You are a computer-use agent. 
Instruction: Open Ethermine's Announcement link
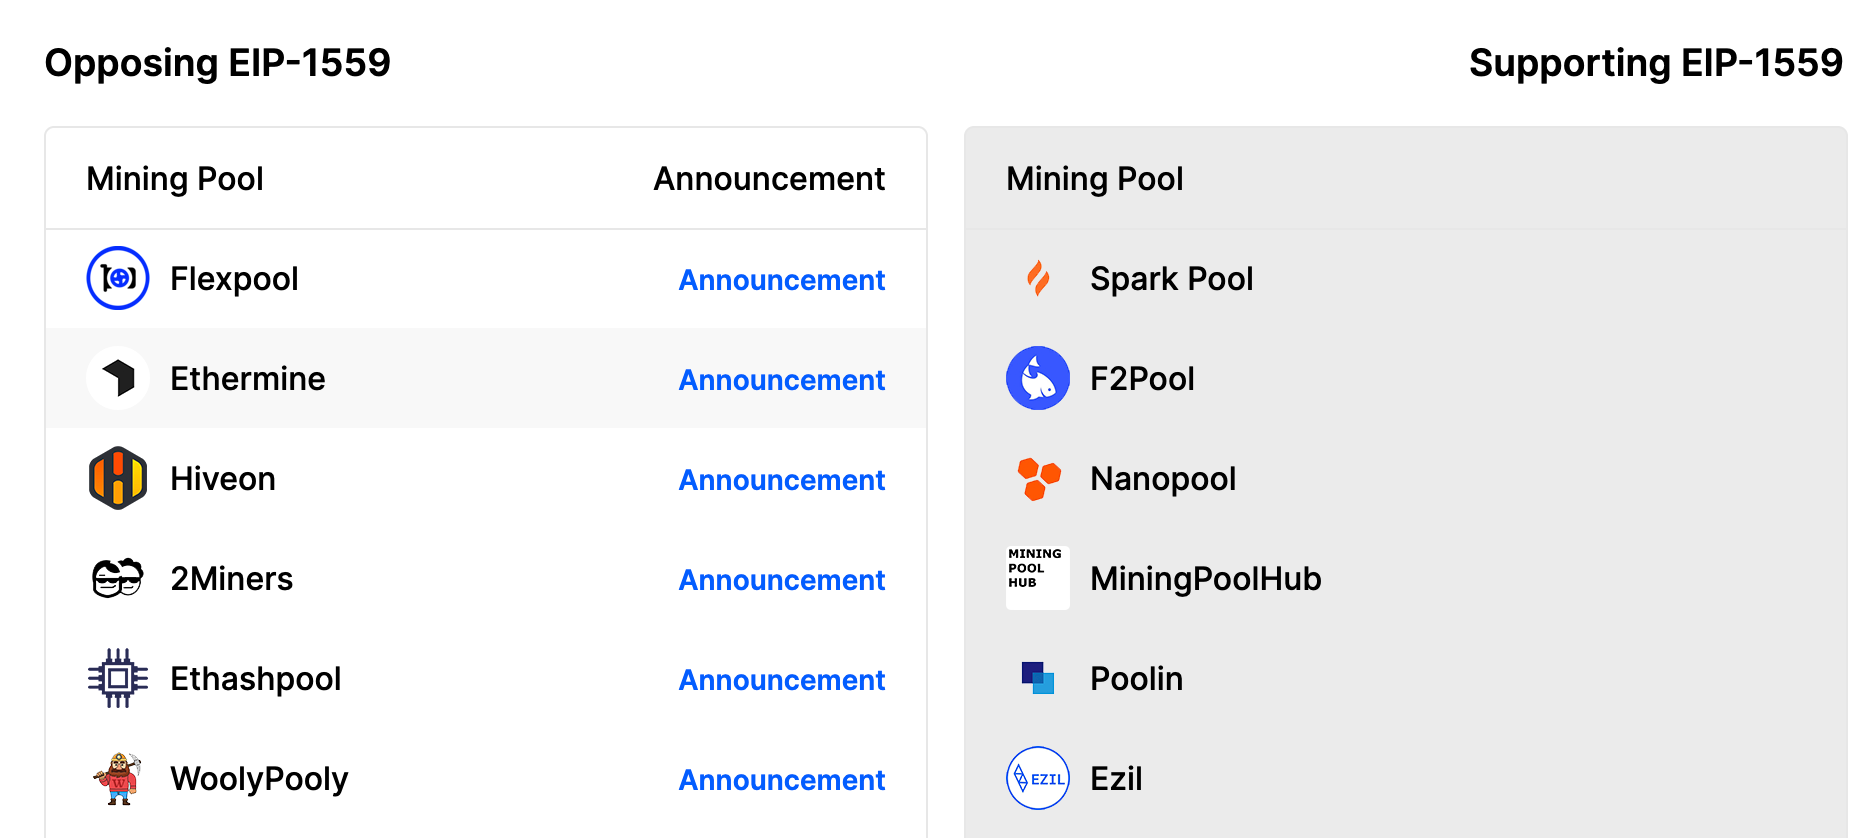point(782,380)
